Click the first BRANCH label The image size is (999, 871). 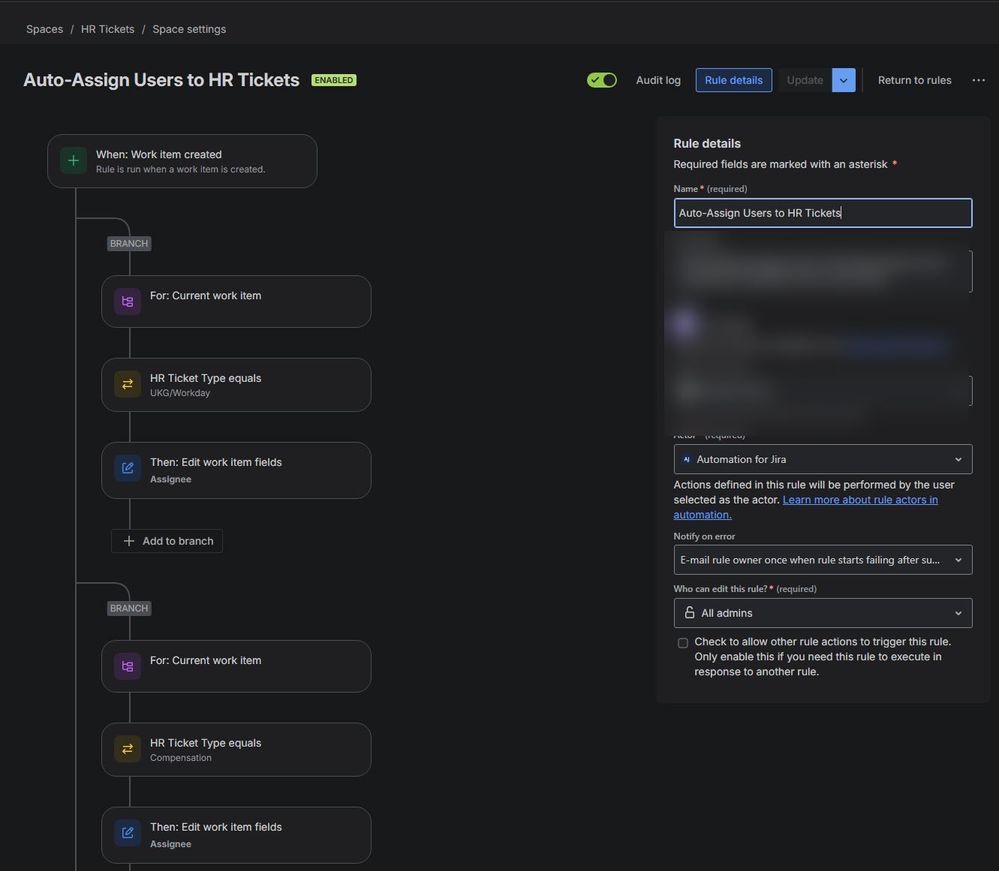(129, 243)
